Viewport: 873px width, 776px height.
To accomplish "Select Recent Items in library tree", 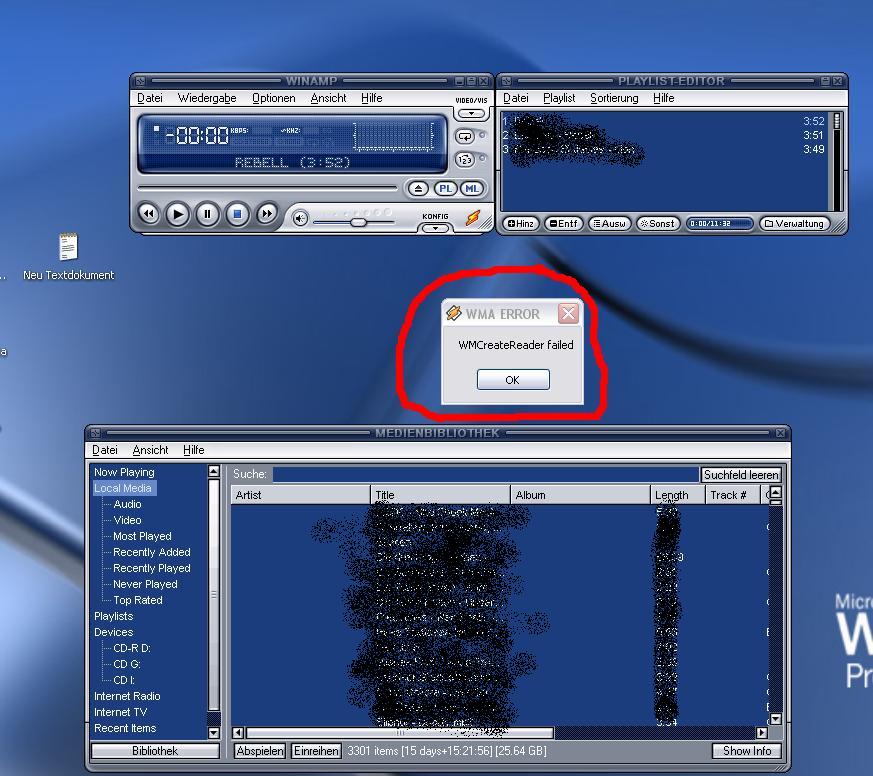I will pos(125,728).
